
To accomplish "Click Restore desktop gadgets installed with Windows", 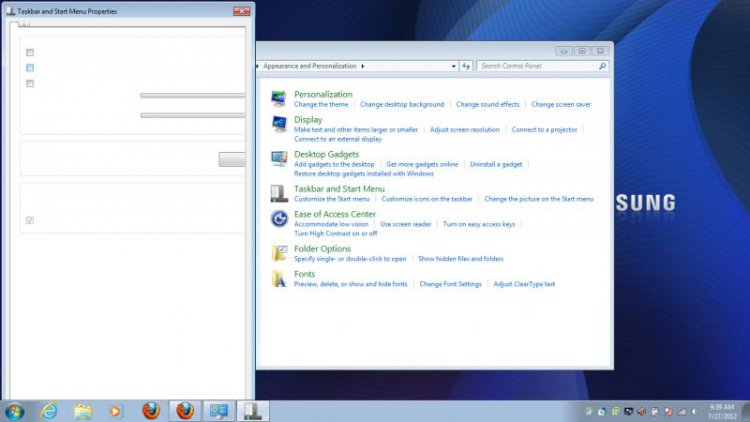I will 364,174.
